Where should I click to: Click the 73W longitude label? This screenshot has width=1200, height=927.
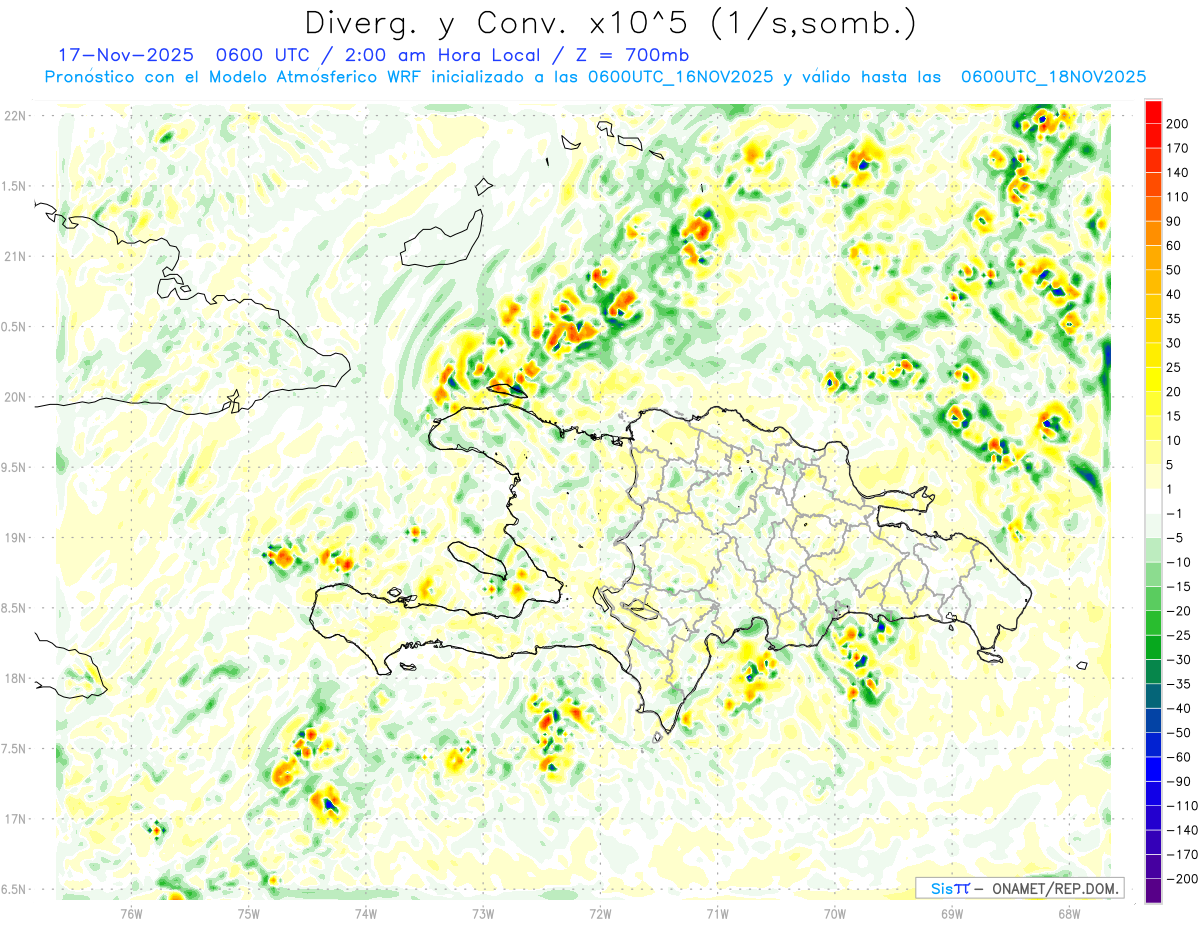[x=483, y=912]
